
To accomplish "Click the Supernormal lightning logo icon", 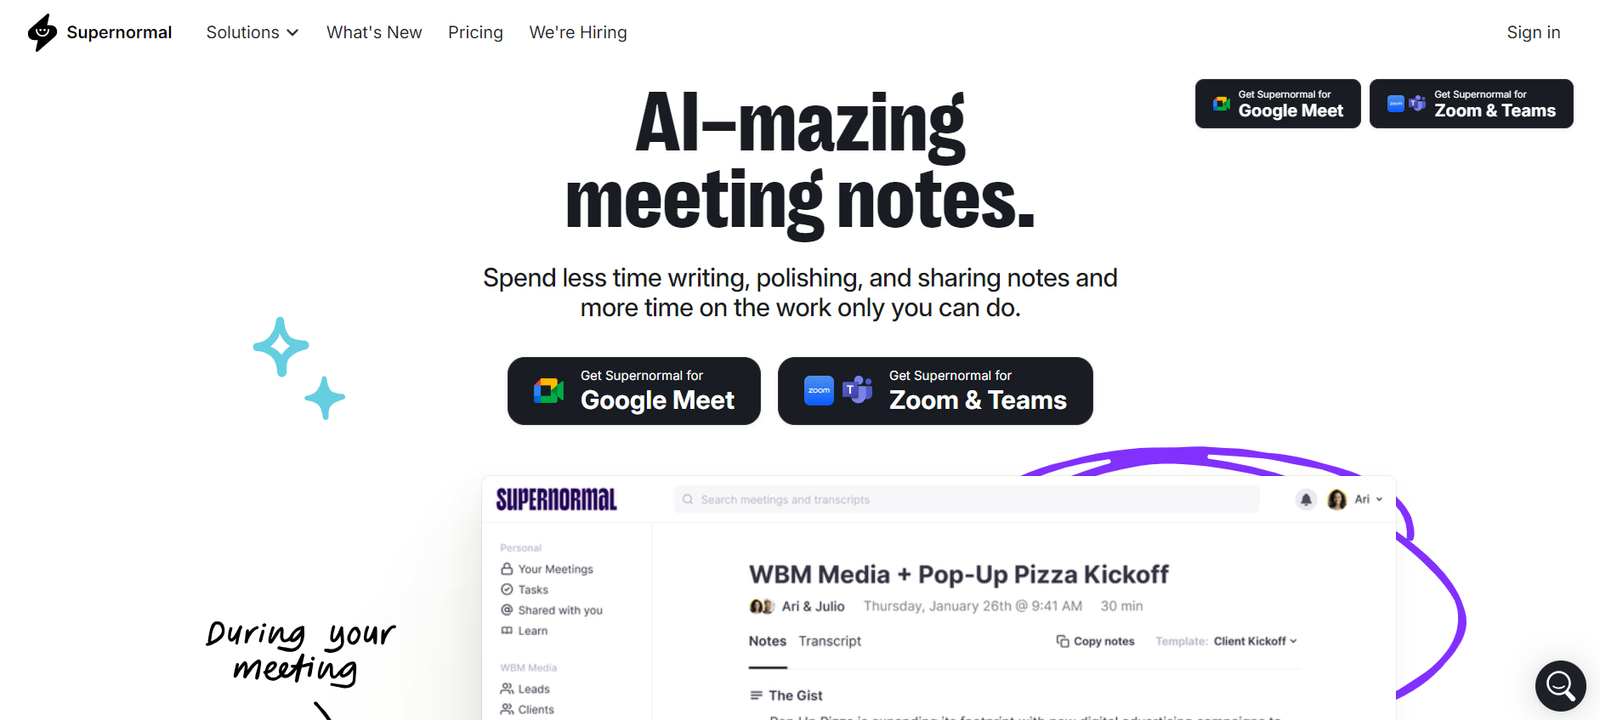I will pos(42,32).
